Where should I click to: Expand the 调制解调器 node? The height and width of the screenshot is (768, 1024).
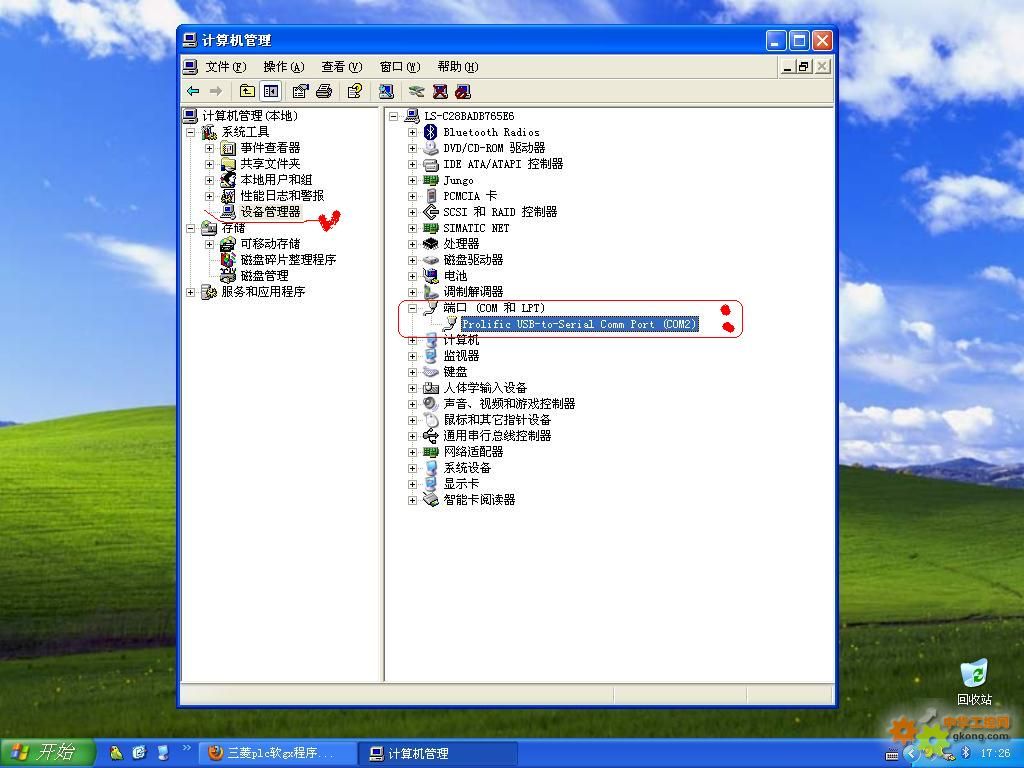412,293
